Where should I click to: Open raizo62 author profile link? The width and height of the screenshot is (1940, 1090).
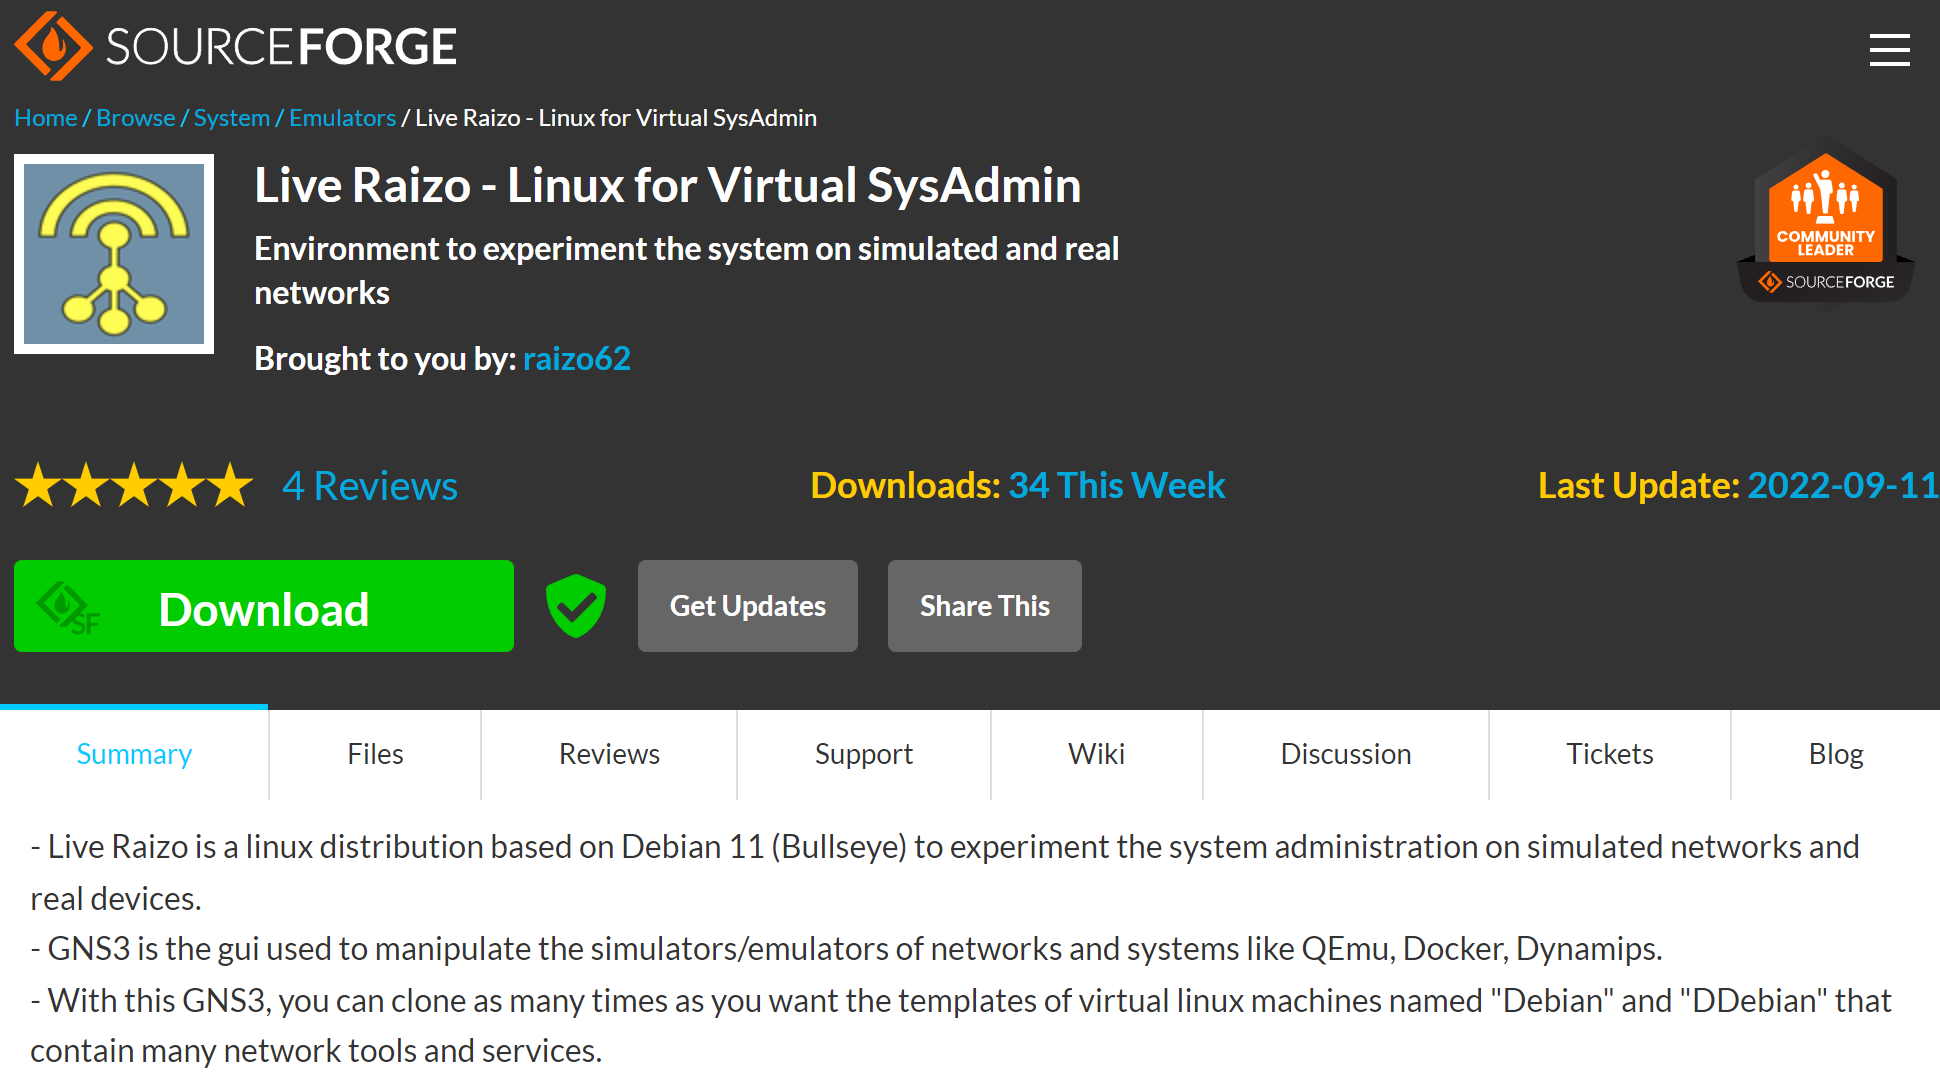[x=576, y=358]
